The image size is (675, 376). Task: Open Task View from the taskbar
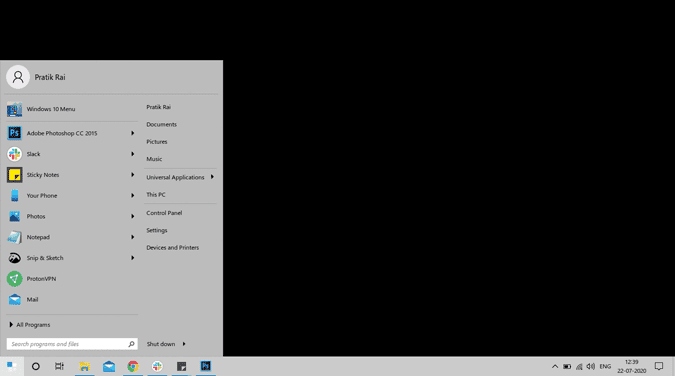pyautogui.click(x=59, y=367)
